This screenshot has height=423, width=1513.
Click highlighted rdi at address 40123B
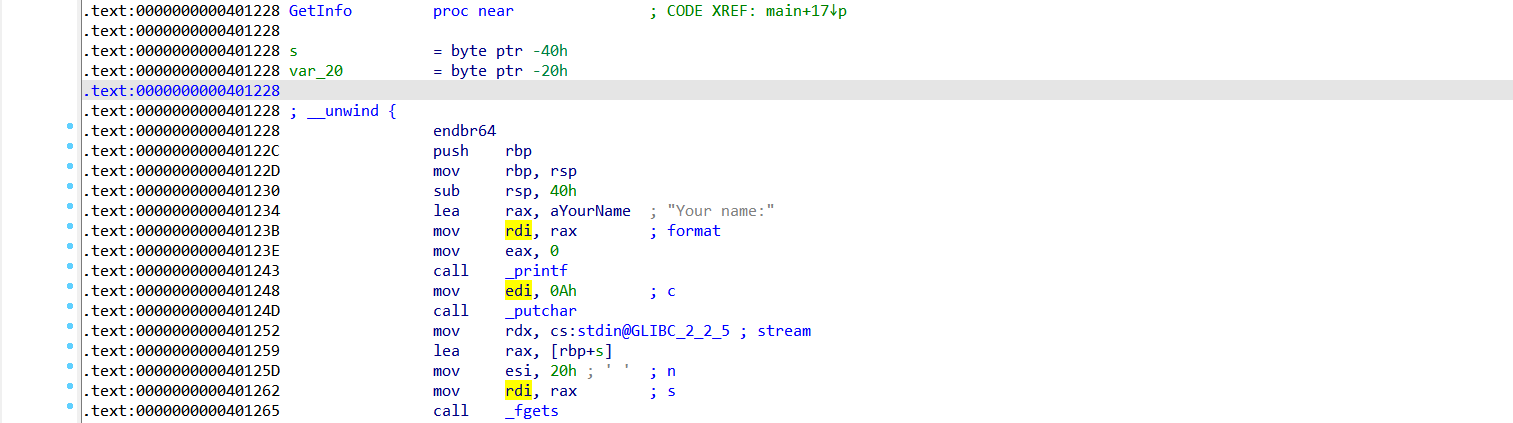pos(518,231)
